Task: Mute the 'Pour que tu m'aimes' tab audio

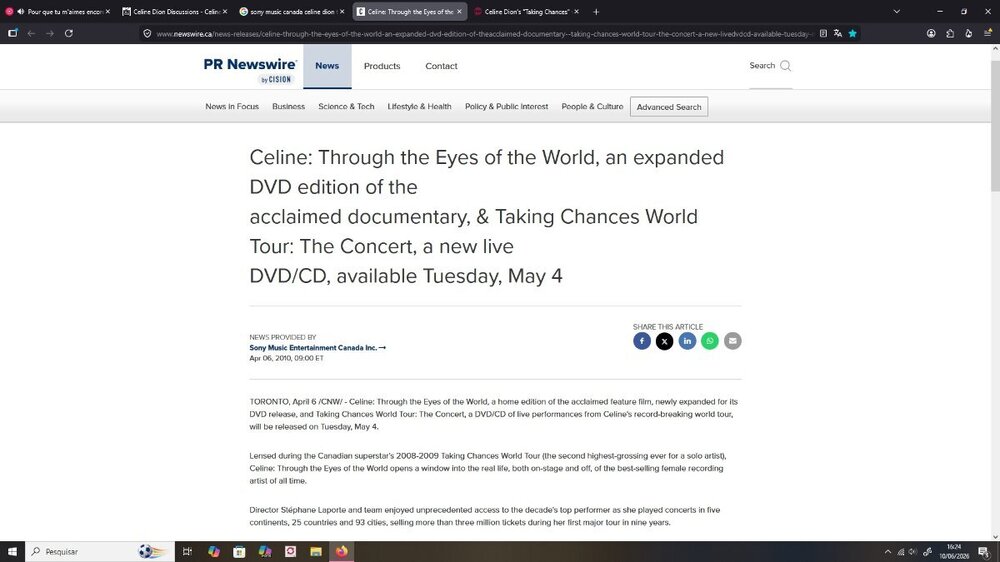Action: (20, 11)
